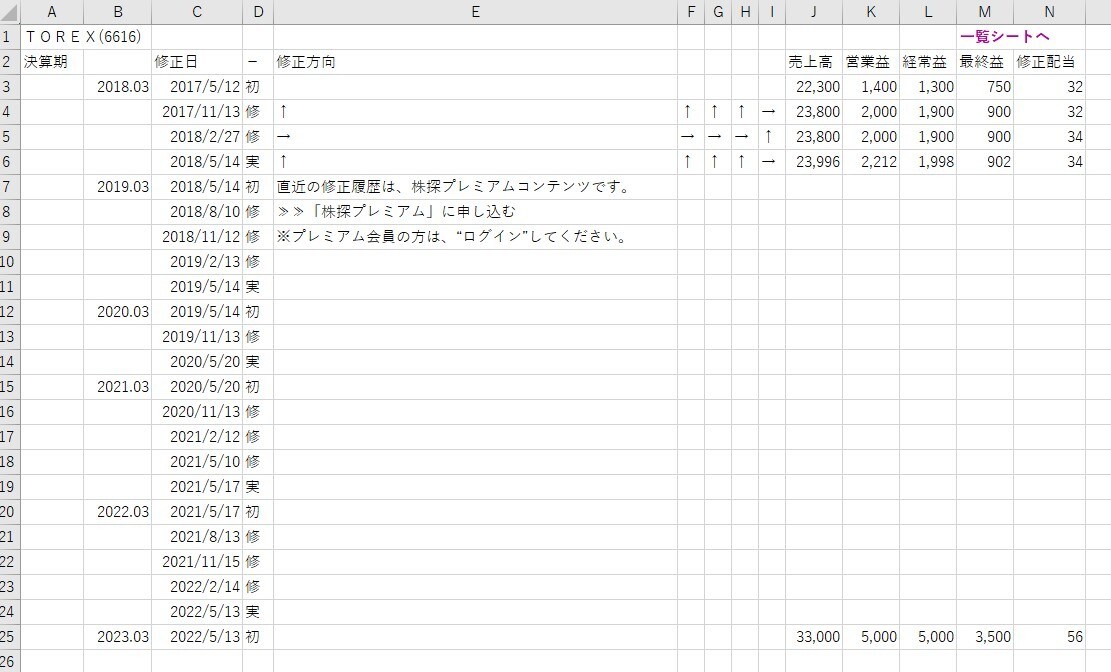Select right arrow in cell E5
Image resolution: width=1111 pixels, height=672 pixels.
(x=283, y=137)
